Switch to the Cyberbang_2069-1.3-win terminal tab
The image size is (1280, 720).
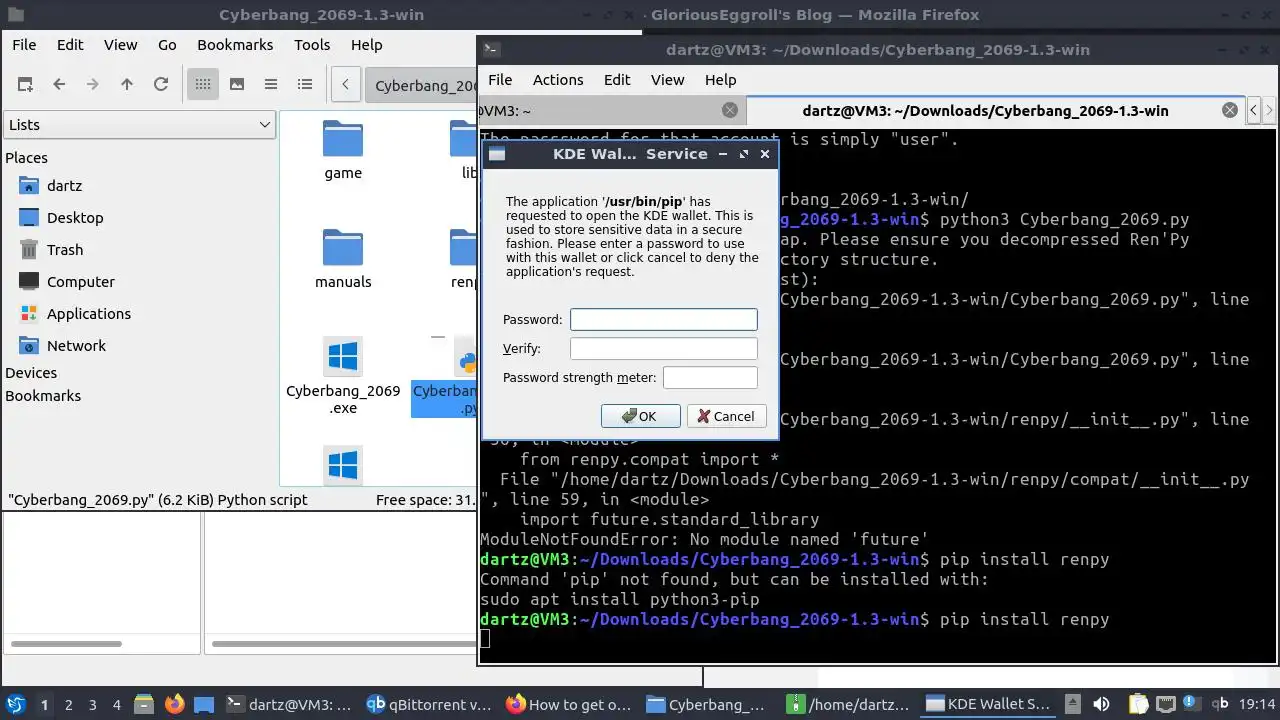pos(985,111)
